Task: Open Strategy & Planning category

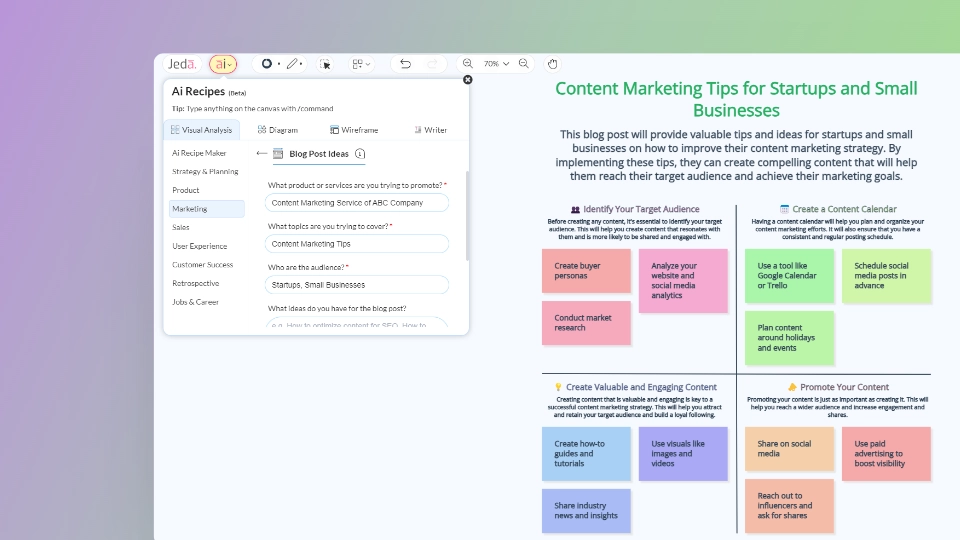Action: 205,171
